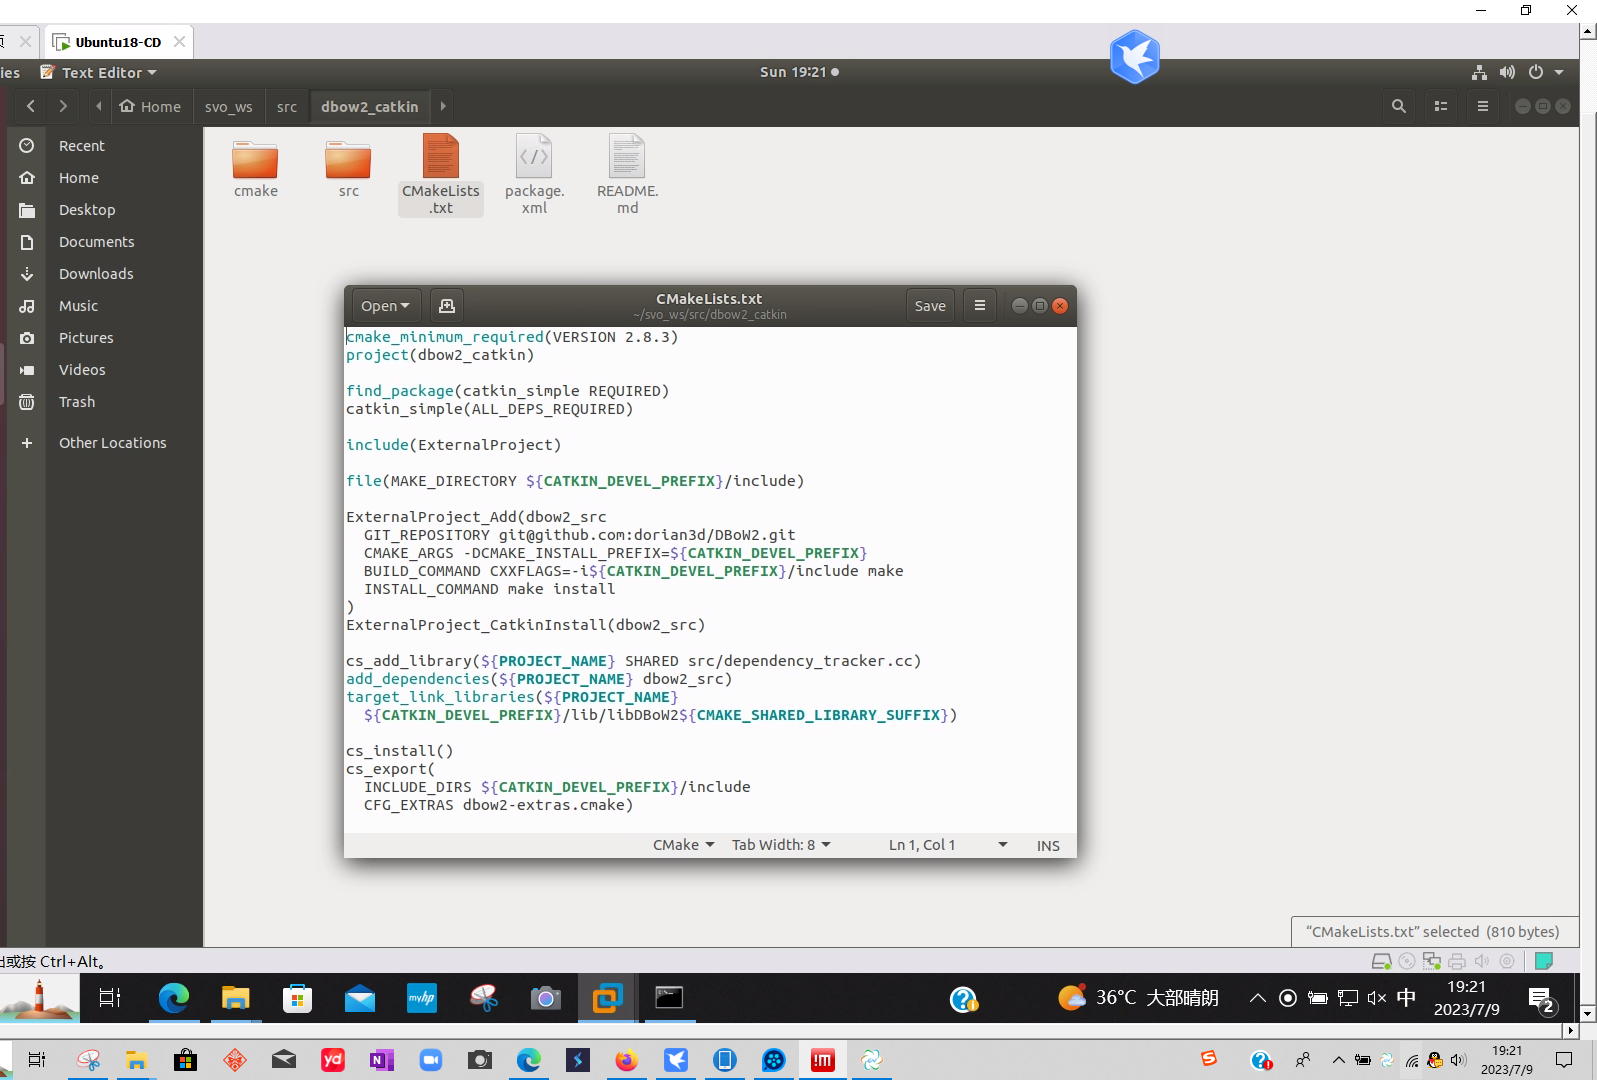
Task: Go to the Home path segment
Action: click(x=151, y=106)
